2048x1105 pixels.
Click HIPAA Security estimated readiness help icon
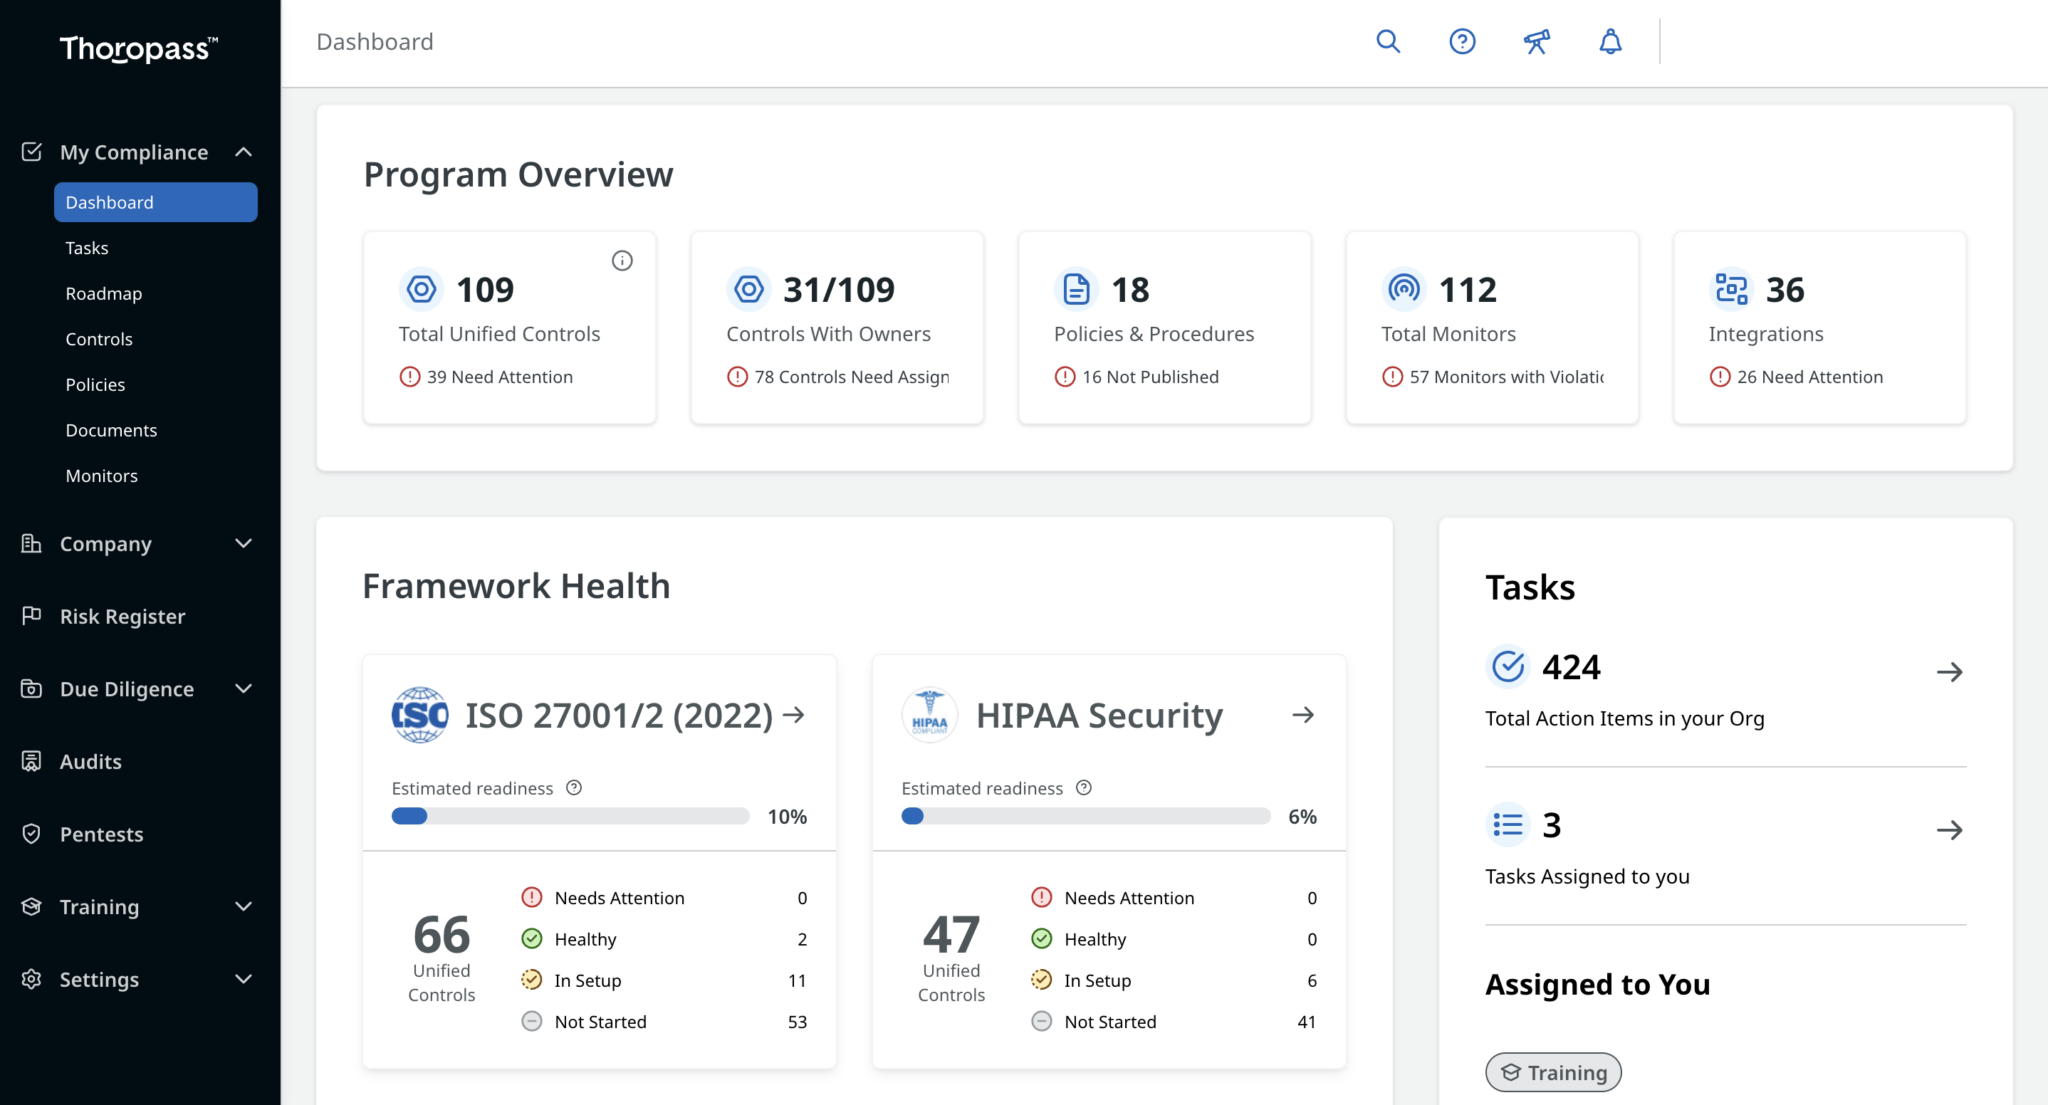[x=1084, y=788]
